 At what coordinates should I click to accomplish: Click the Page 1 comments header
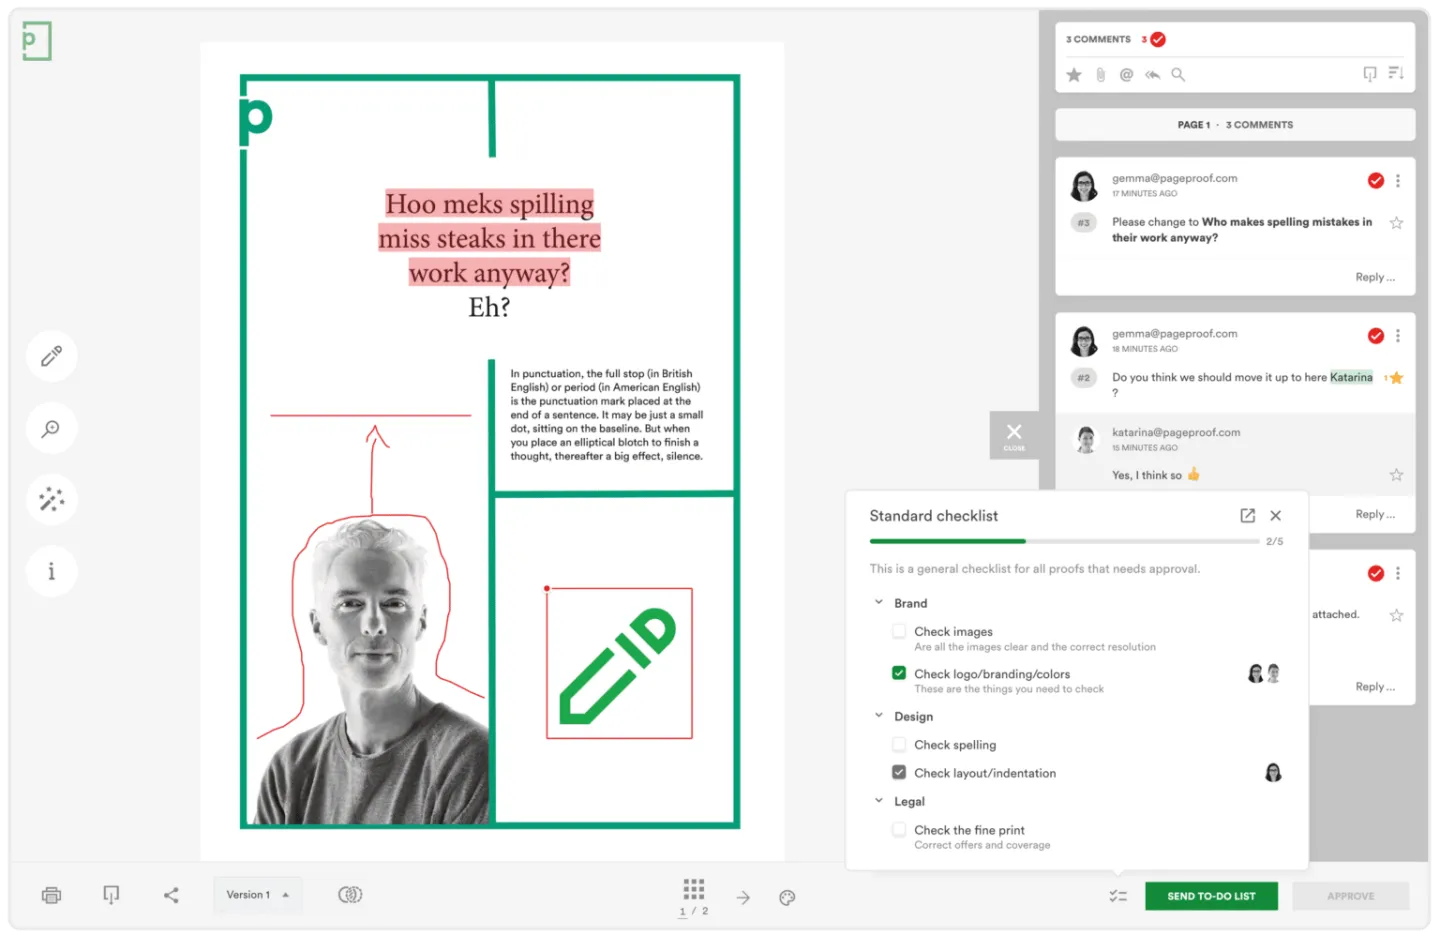coord(1235,125)
